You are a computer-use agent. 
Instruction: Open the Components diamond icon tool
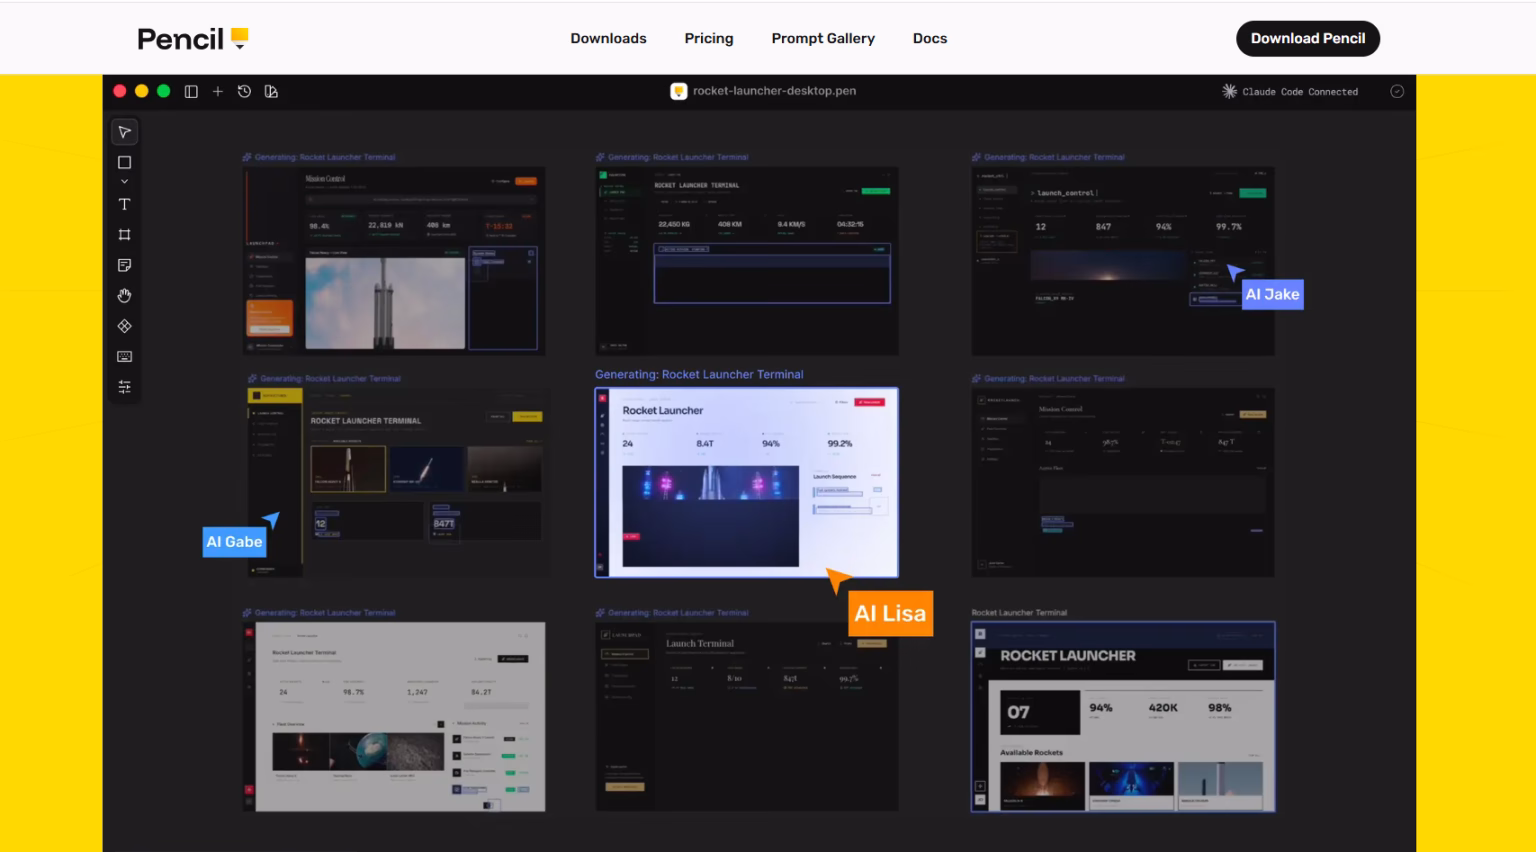[x=124, y=326]
